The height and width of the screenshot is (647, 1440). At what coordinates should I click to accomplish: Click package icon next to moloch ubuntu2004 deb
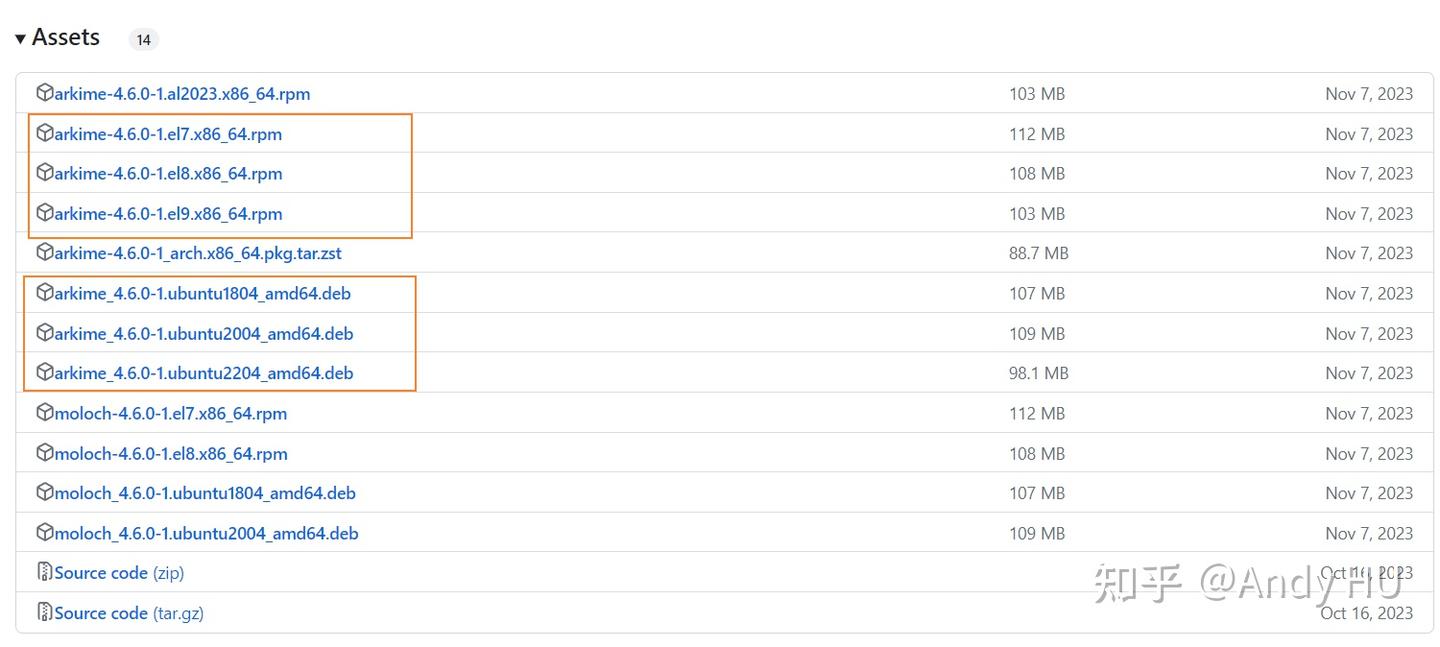(x=44, y=533)
